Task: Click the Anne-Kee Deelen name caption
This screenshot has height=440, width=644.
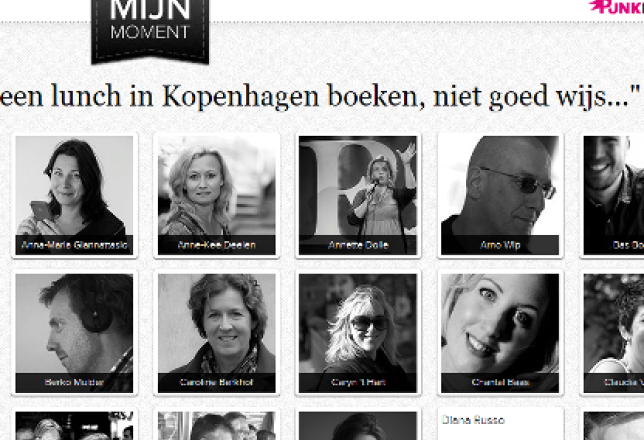Action: pyautogui.click(x=216, y=245)
